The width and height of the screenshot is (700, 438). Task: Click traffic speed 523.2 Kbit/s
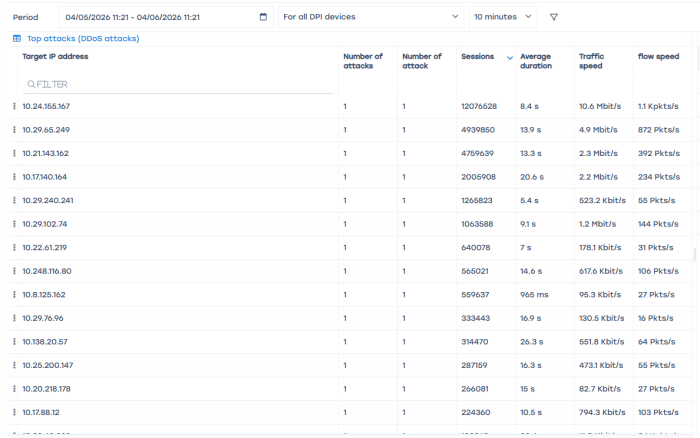602,200
